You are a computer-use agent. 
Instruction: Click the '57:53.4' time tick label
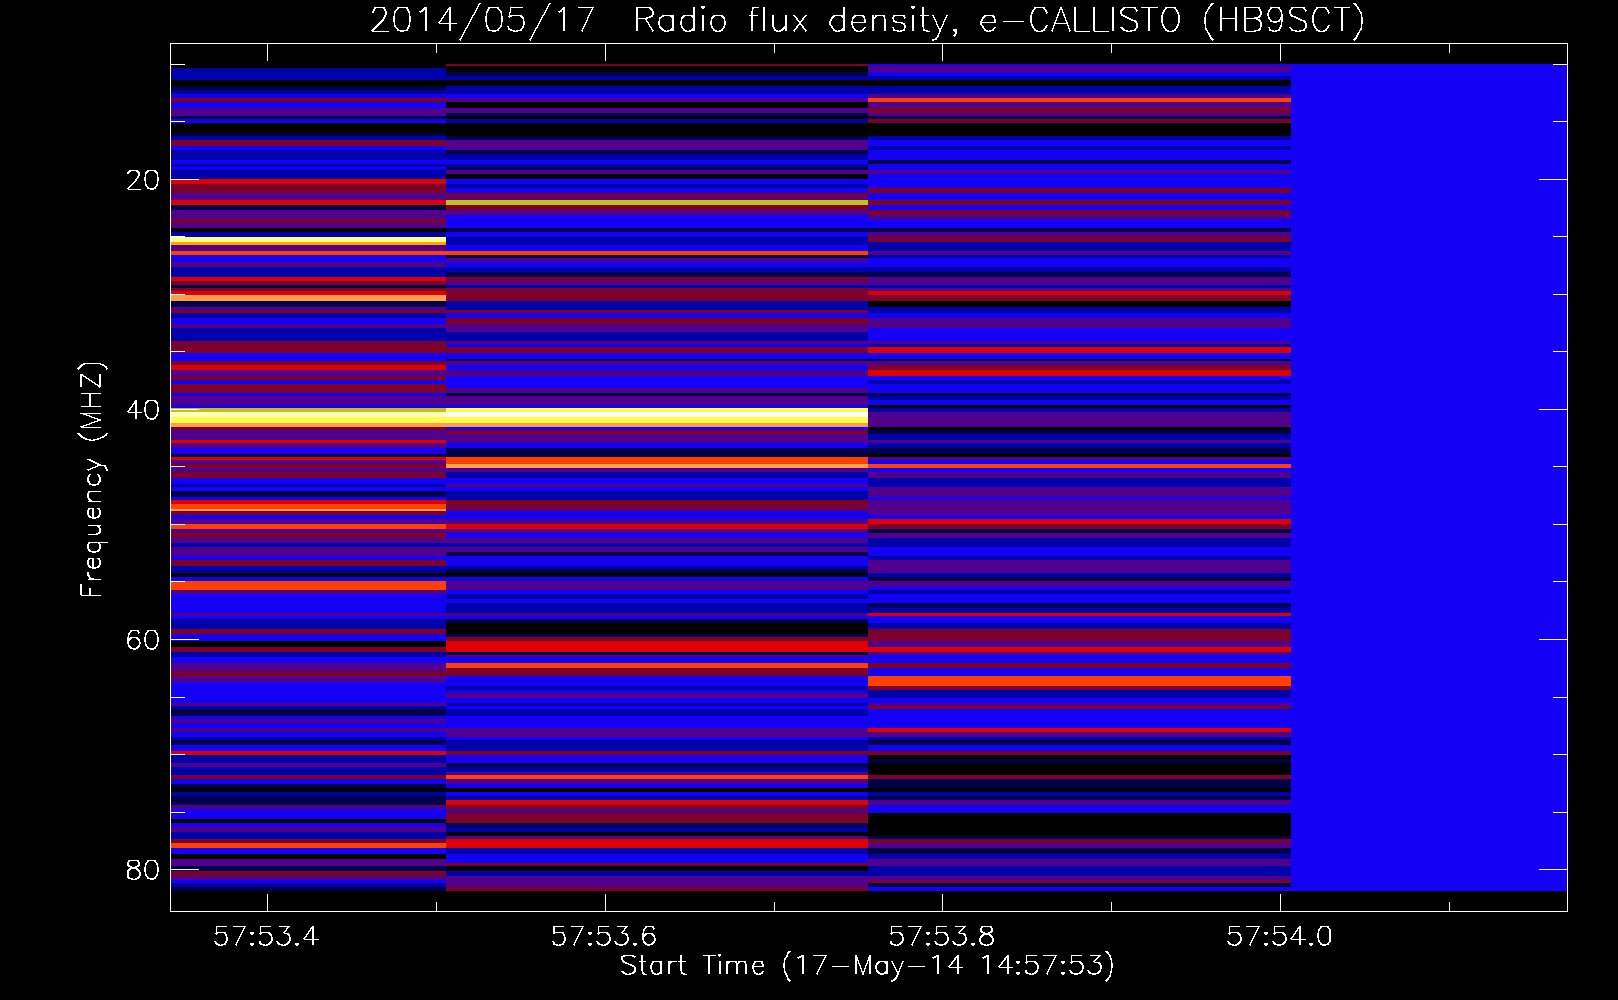266,936
